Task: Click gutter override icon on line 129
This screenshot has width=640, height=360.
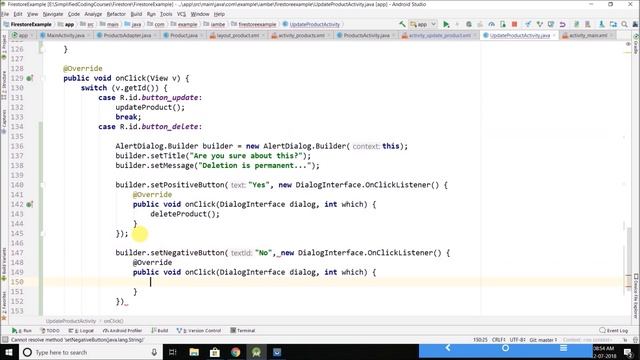Action: 29,78
